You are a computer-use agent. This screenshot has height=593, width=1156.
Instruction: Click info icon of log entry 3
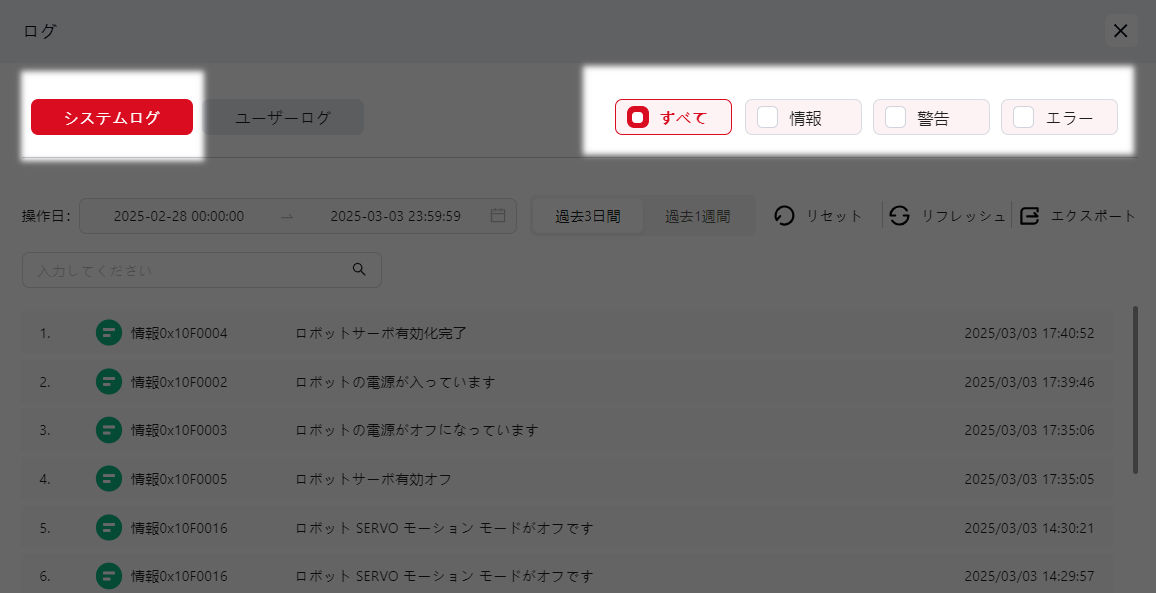[x=109, y=430]
